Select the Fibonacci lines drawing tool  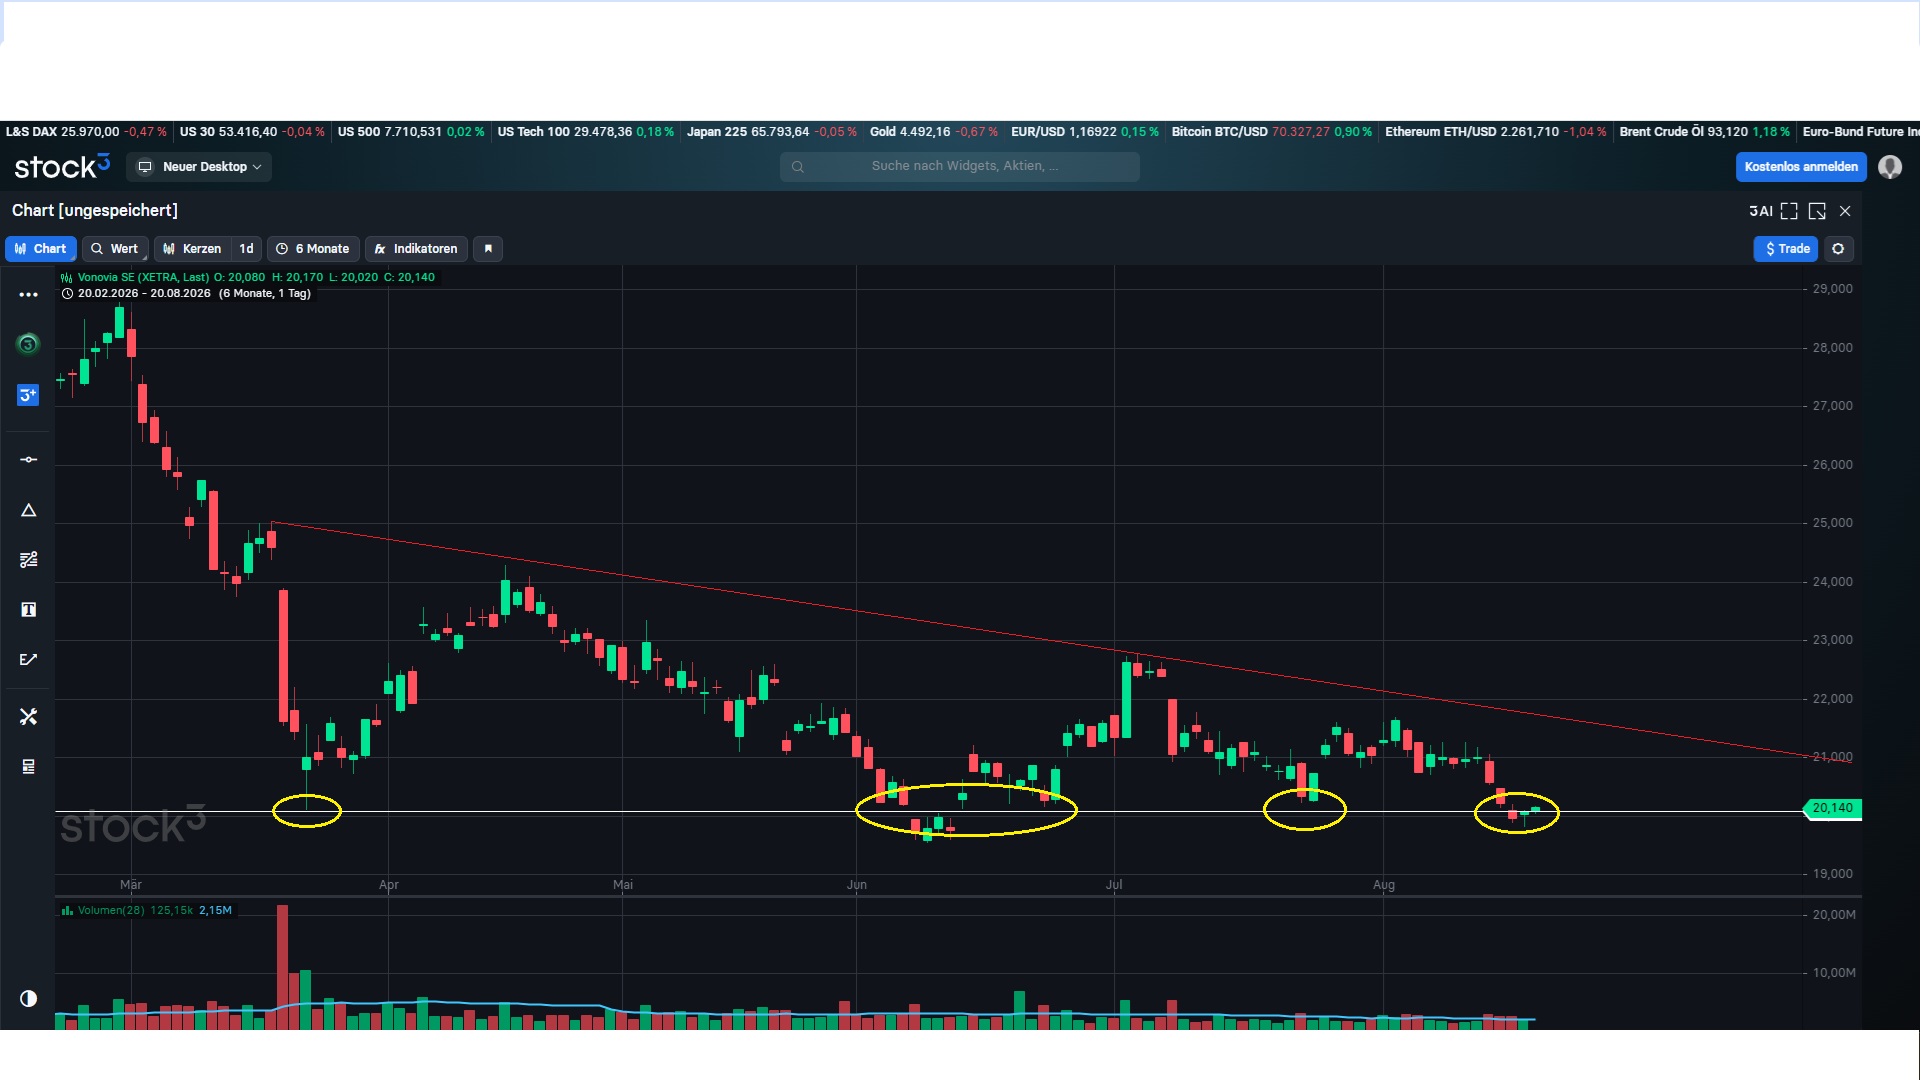point(28,560)
